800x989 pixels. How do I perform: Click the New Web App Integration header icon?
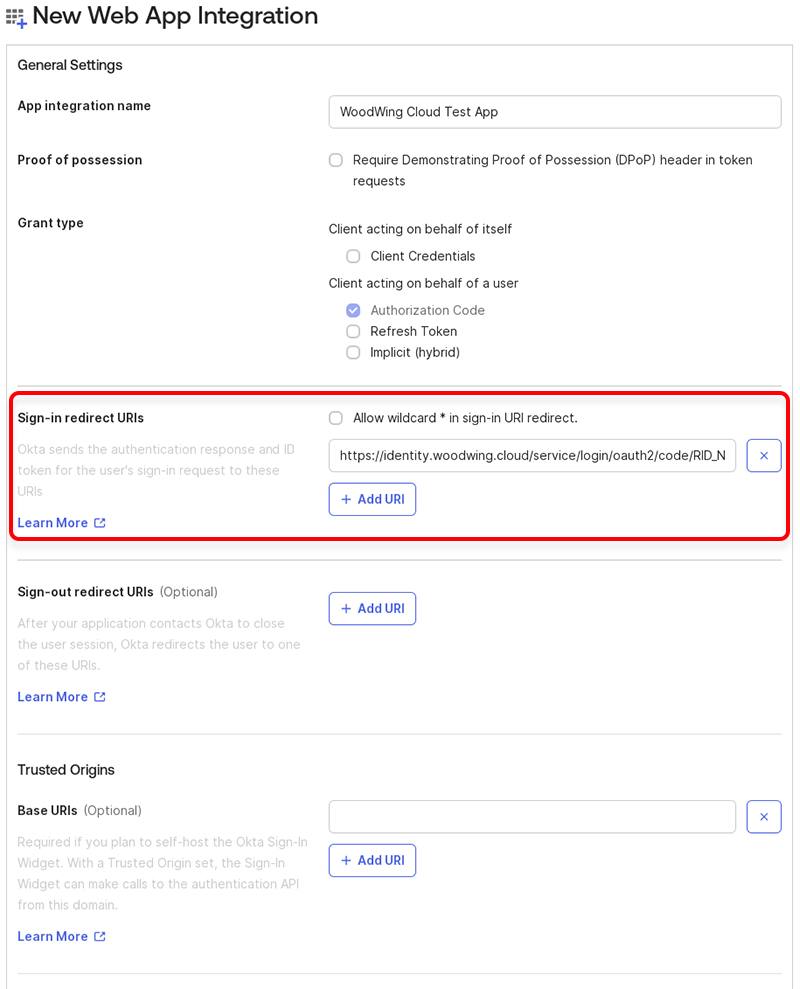(x=16, y=17)
